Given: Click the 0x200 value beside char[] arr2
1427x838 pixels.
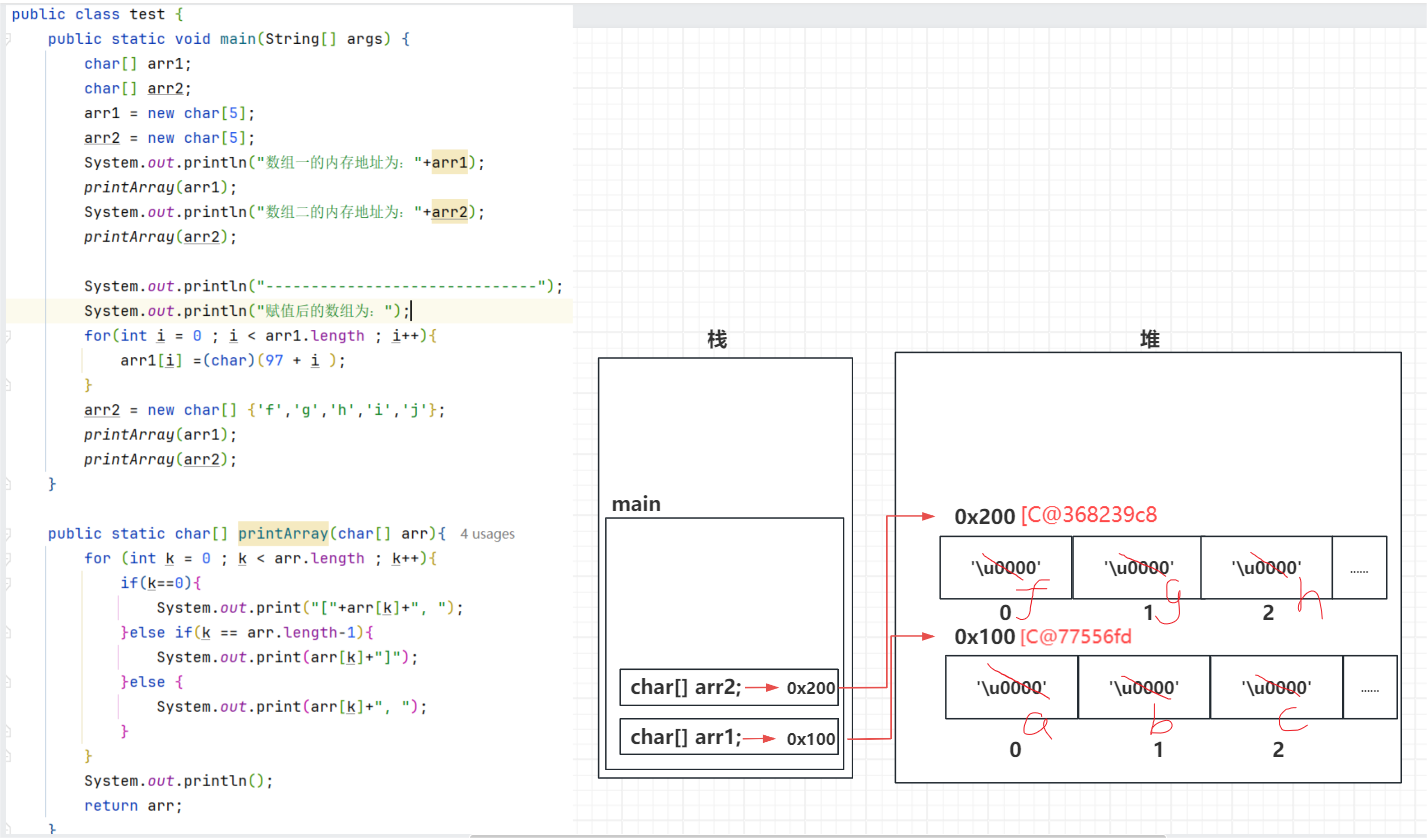Looking at the screenshot, I should coord(809,688).
